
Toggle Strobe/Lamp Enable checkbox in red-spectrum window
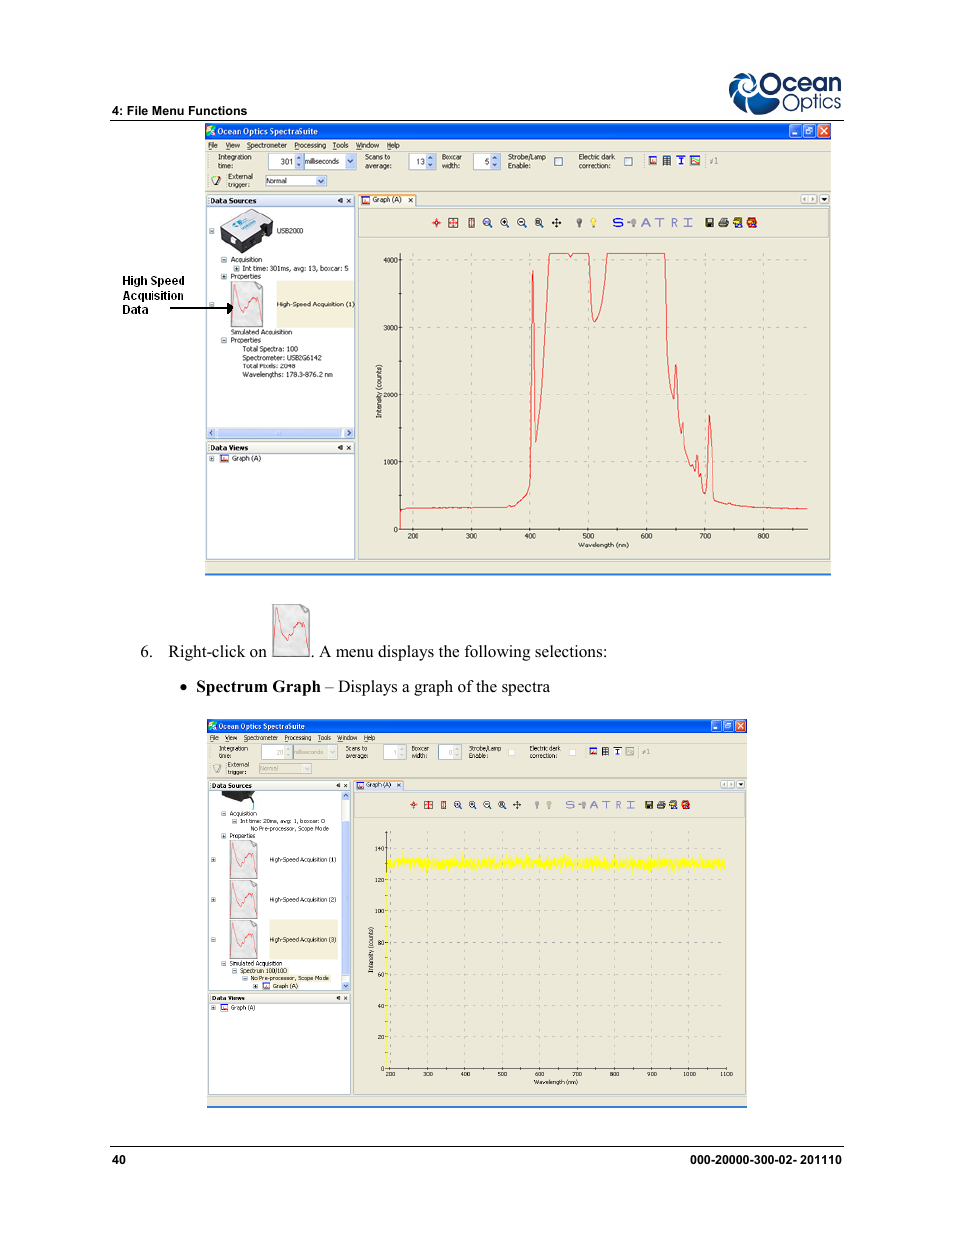(x=558, y=161)
